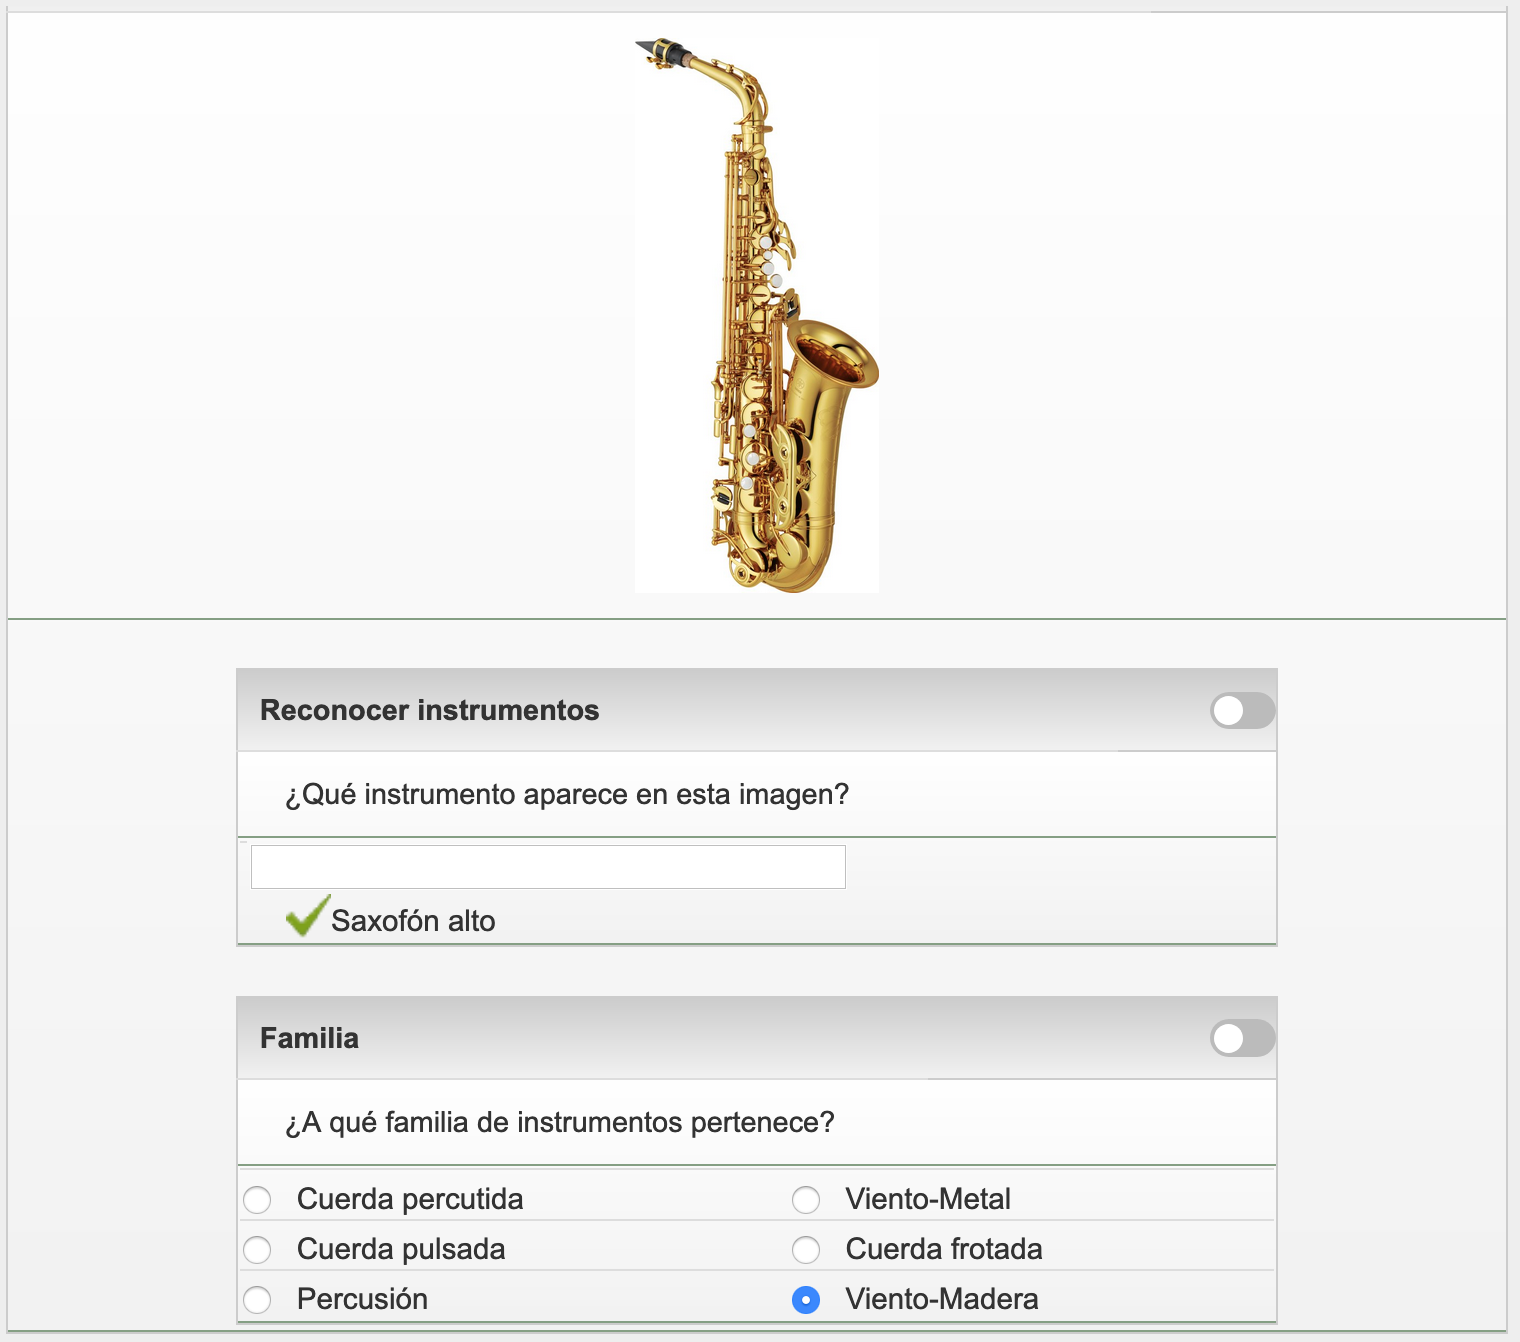Select the Cuerda frotada radio button
The height and width of the screenshot is (1342, 1520).
[806, 1249]
